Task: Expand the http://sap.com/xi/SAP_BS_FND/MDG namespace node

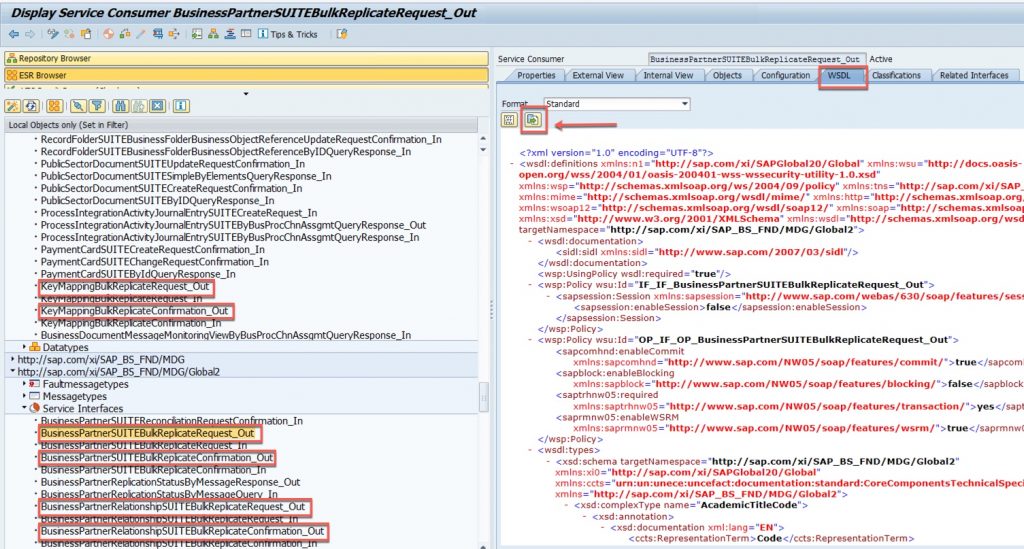Action: tap(12, 360)
